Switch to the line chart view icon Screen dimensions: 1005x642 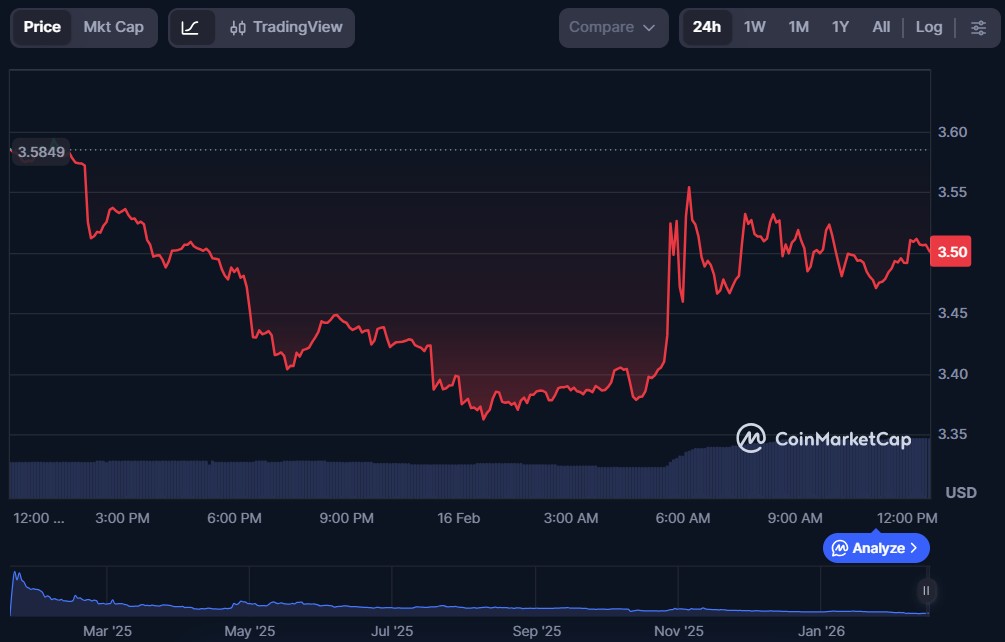click(x=190, y=28)
